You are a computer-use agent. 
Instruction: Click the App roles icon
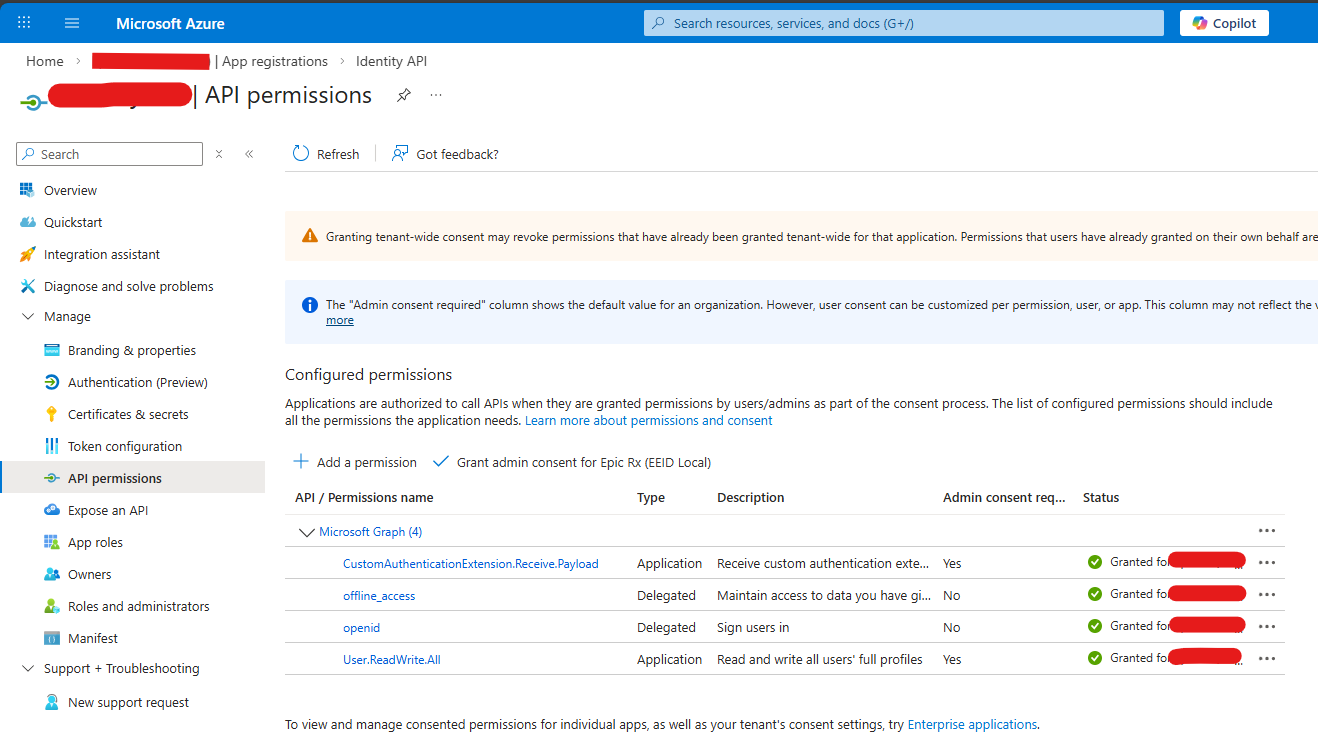tap(51, 542)
